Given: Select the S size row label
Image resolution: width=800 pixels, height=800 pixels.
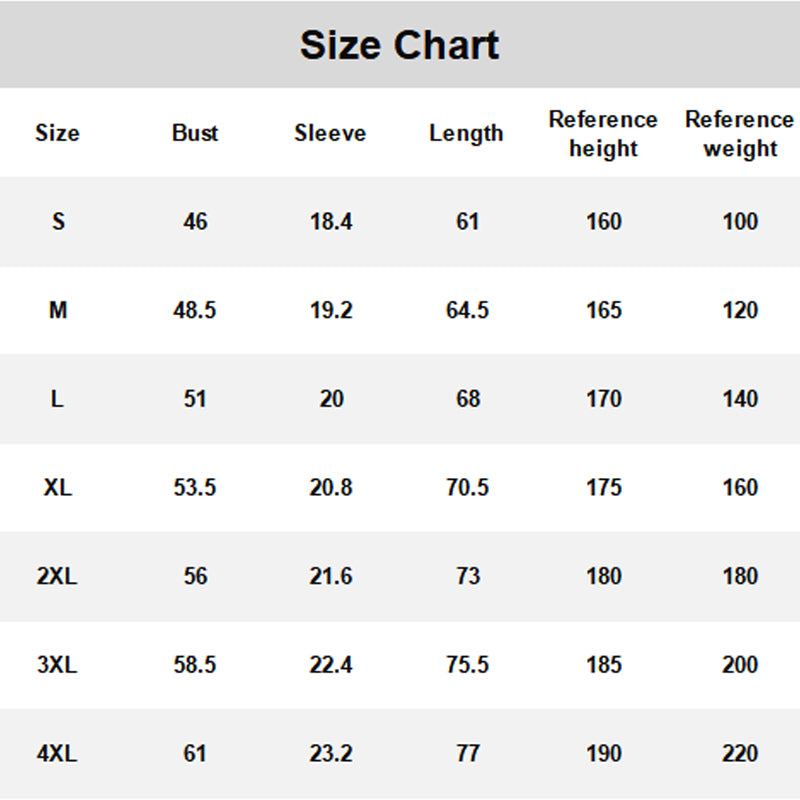Looking at the screenshot, I should (58, 222).
